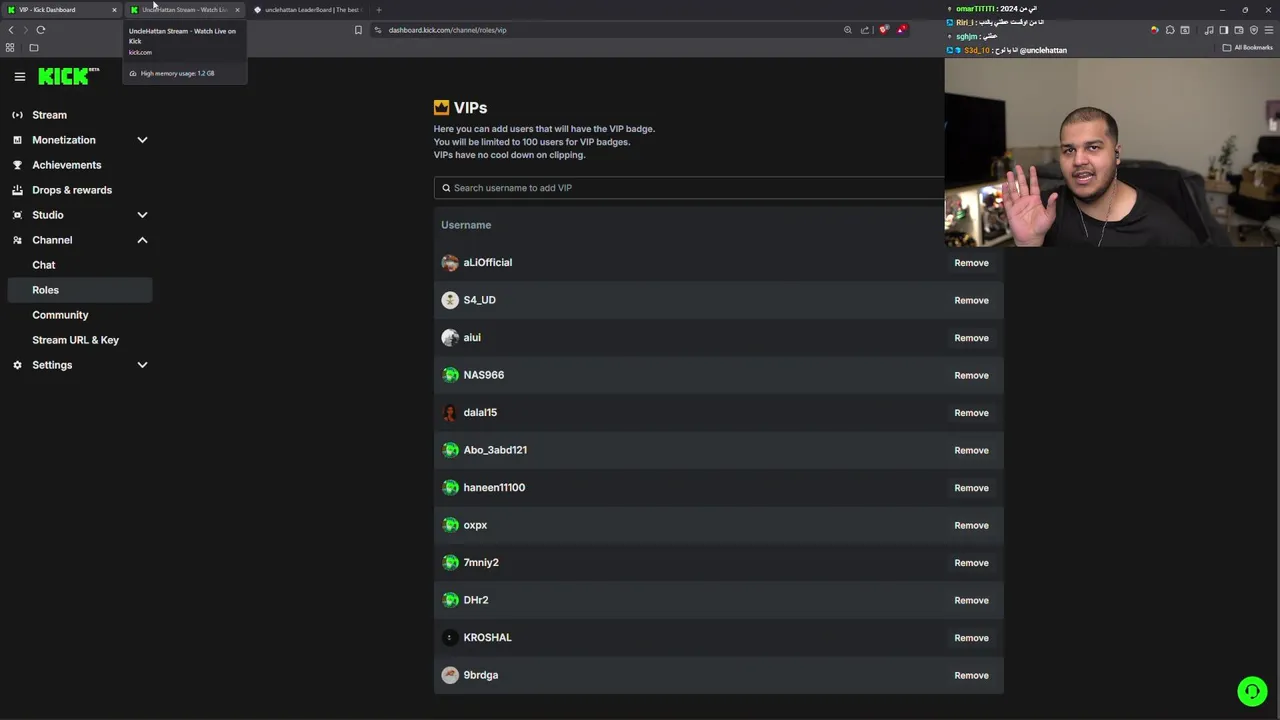1280x720 pixels.
Task: Click the Stream sidebar icon
Action: [x=17, y=115]
